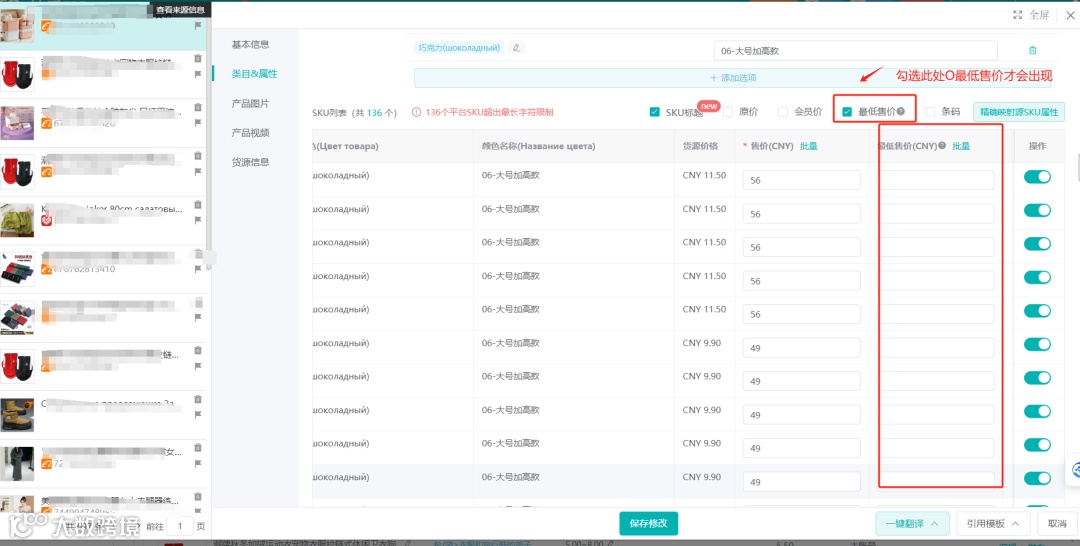
Task: Click the help icon beside 最低售价 checkbox
Action: click(x=901, y=112)
